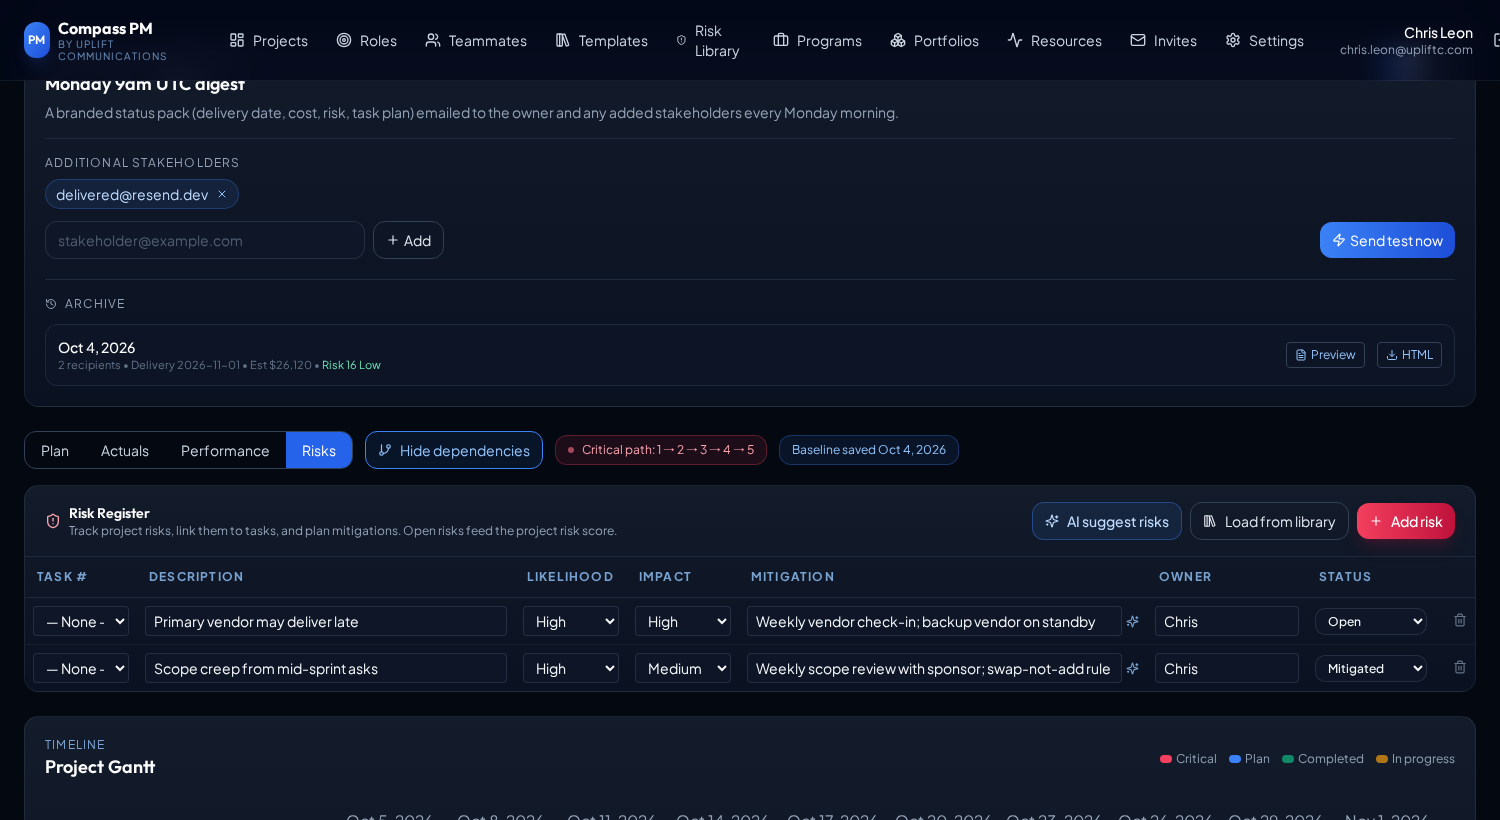1500x820 pixels.
Task: Focus the stakeholder email input field
Action: coord(205,240)
